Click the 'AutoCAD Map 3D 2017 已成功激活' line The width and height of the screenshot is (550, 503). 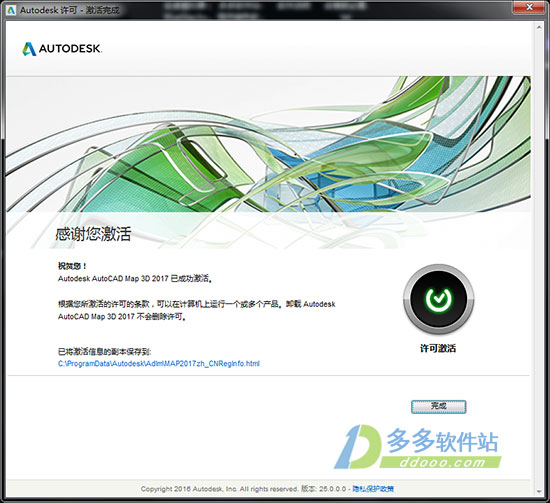pyautogui.click(x=135, y=279)
